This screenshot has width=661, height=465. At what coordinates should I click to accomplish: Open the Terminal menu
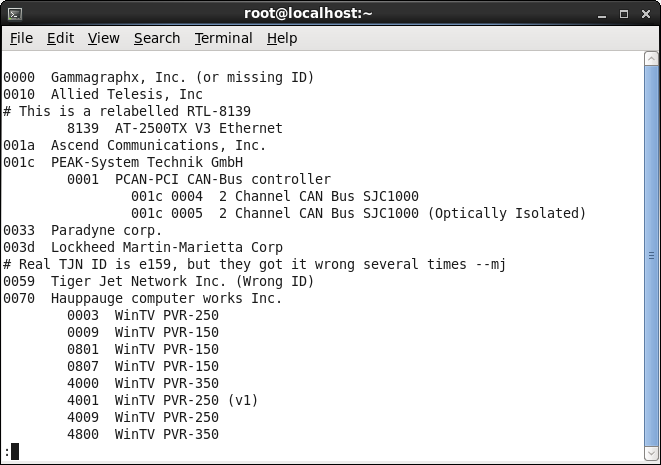[x=223, y=38]
